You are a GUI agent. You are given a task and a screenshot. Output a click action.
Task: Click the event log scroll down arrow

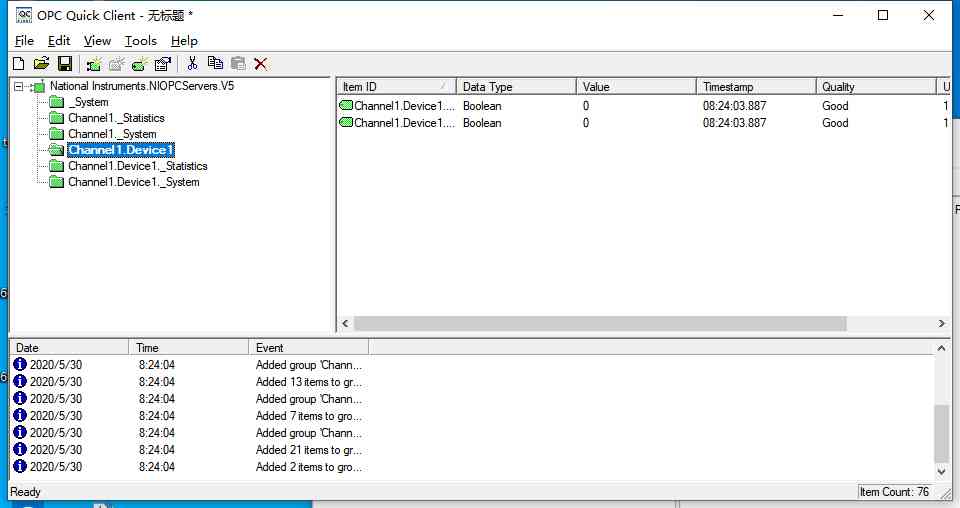coord(941,471)
